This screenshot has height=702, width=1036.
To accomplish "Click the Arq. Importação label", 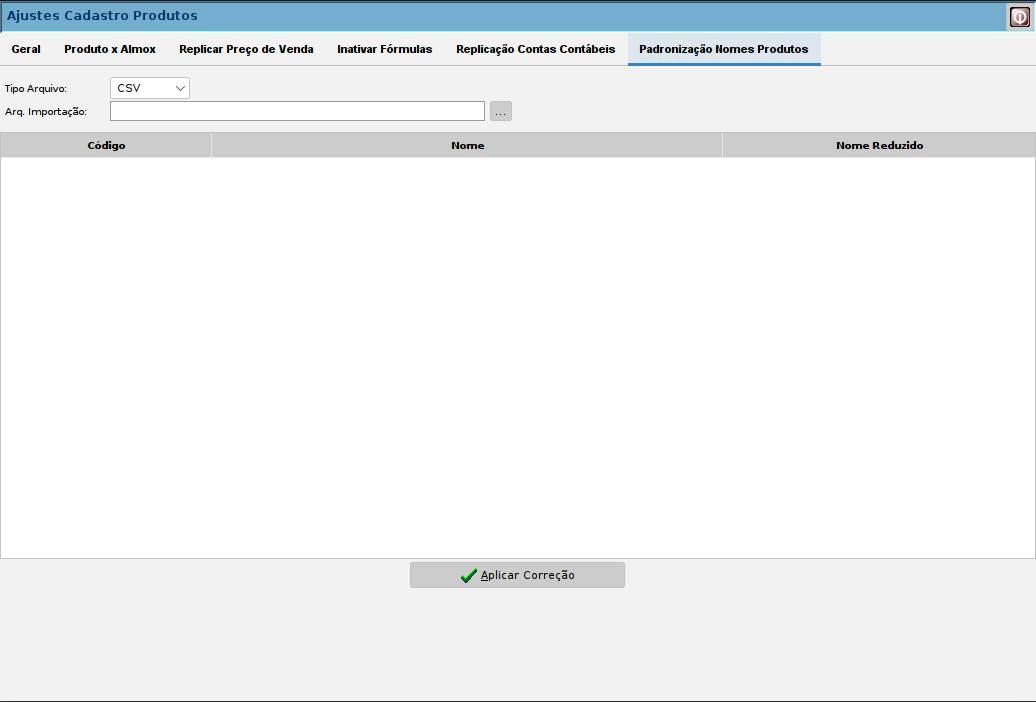I will pos(46,112).
